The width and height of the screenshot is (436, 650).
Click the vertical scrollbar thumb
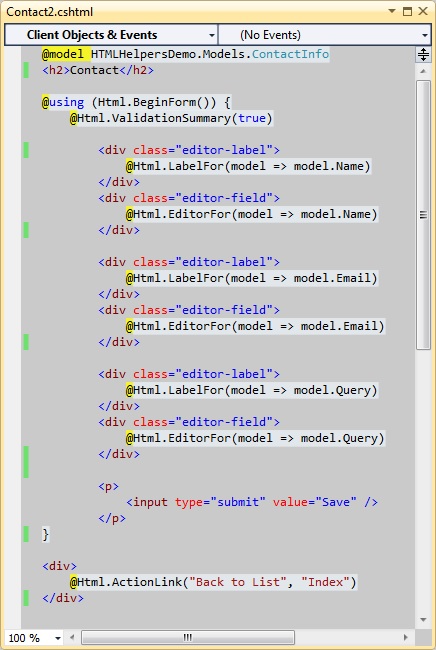click(423, 215)
